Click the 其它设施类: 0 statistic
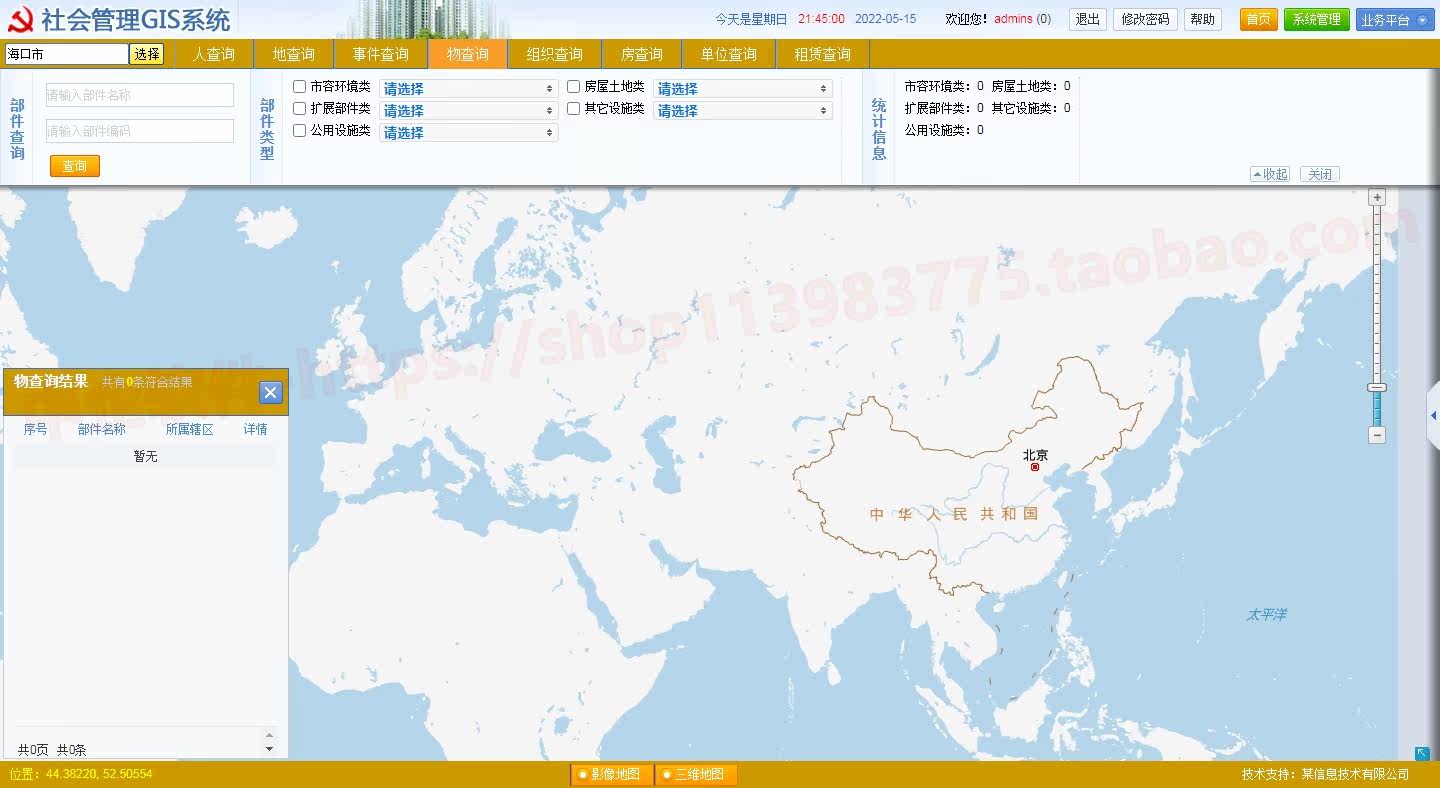The image size is (1440, 788). pos(1031,108)
